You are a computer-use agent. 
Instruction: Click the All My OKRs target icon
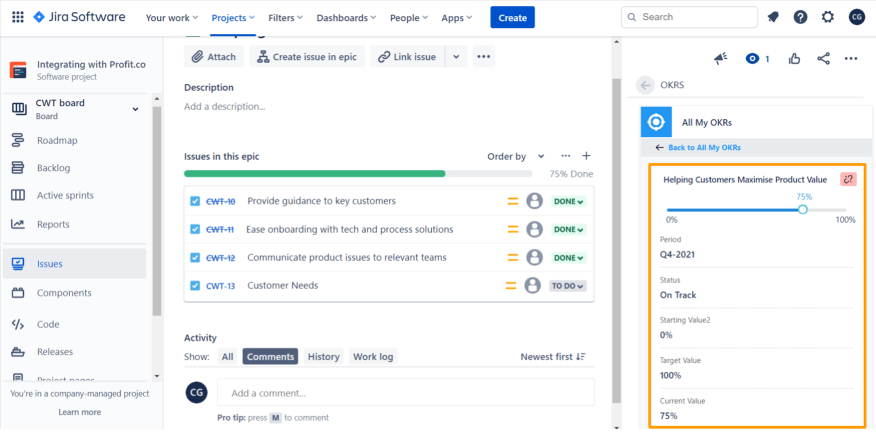pos(656,122)
